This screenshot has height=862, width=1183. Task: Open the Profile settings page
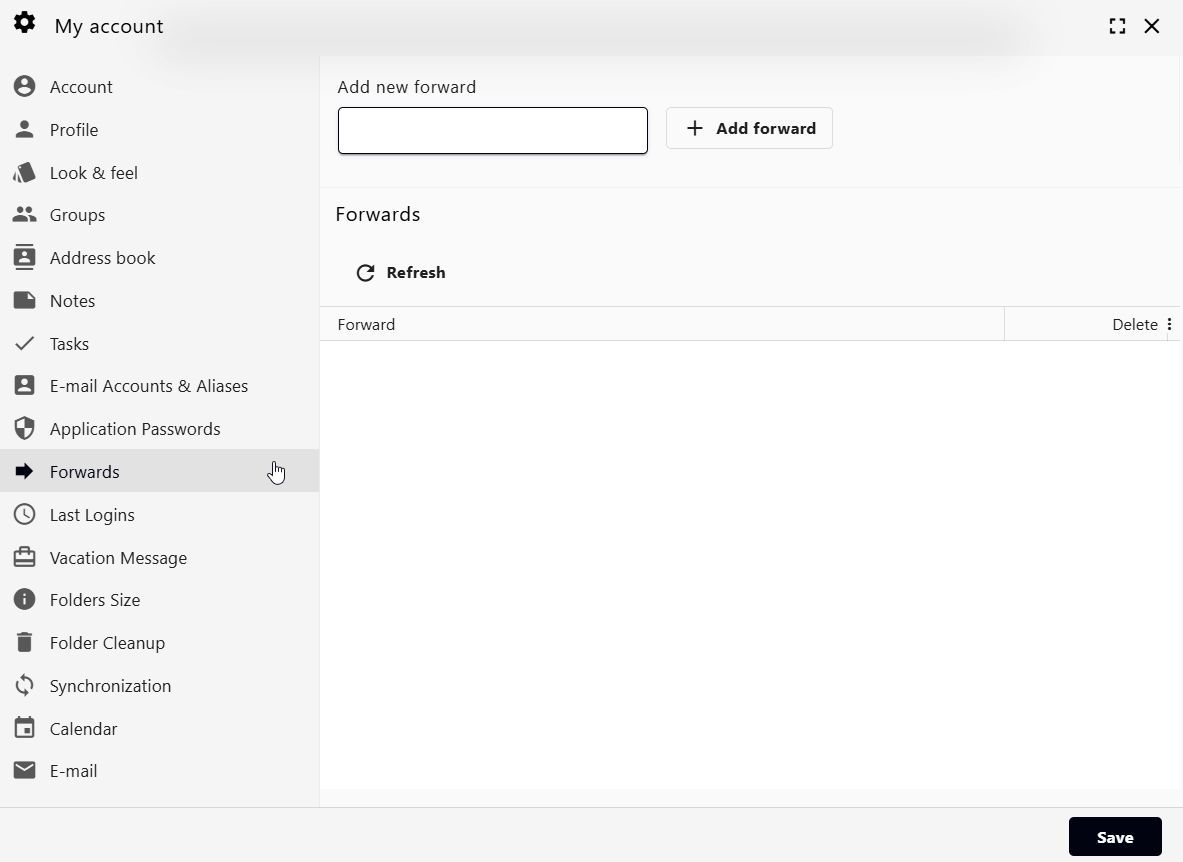pyautogui.click(x=74, y=130)
